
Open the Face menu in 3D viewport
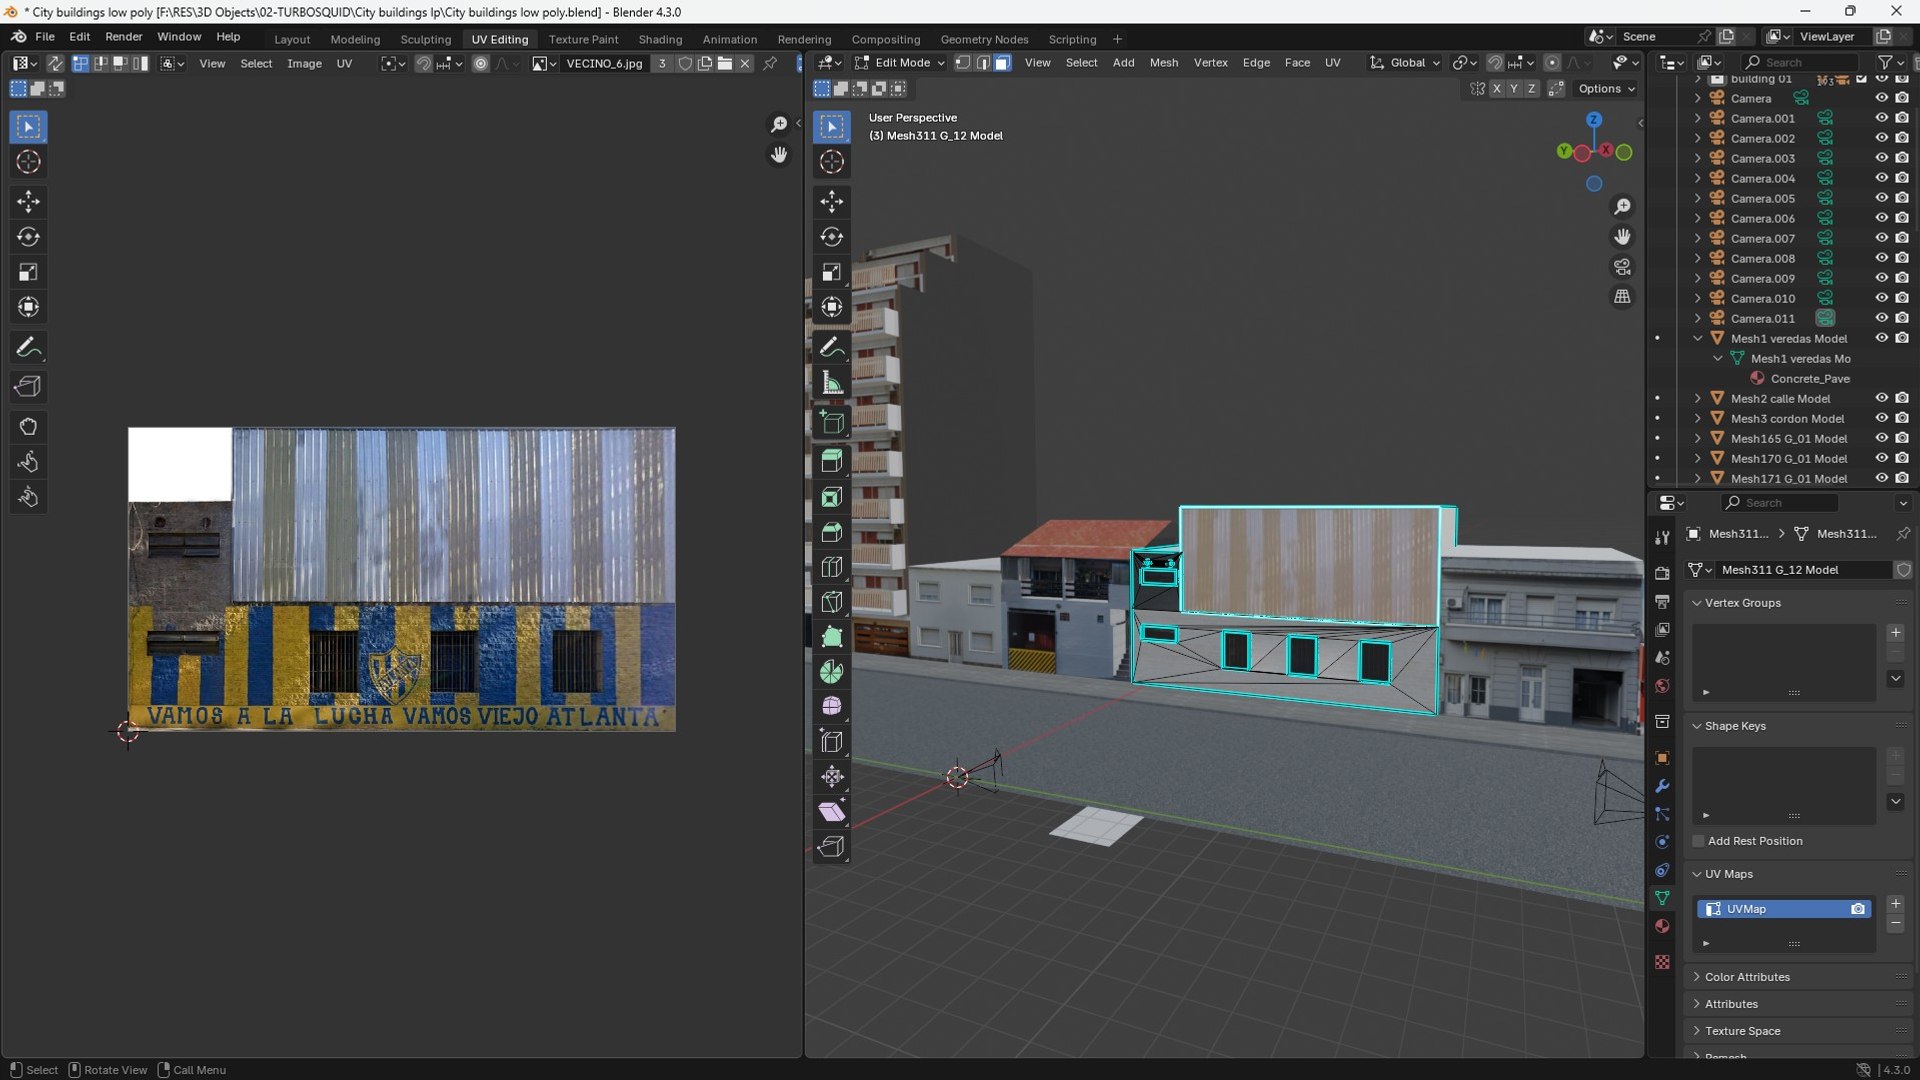click(x=1297, y=63)
